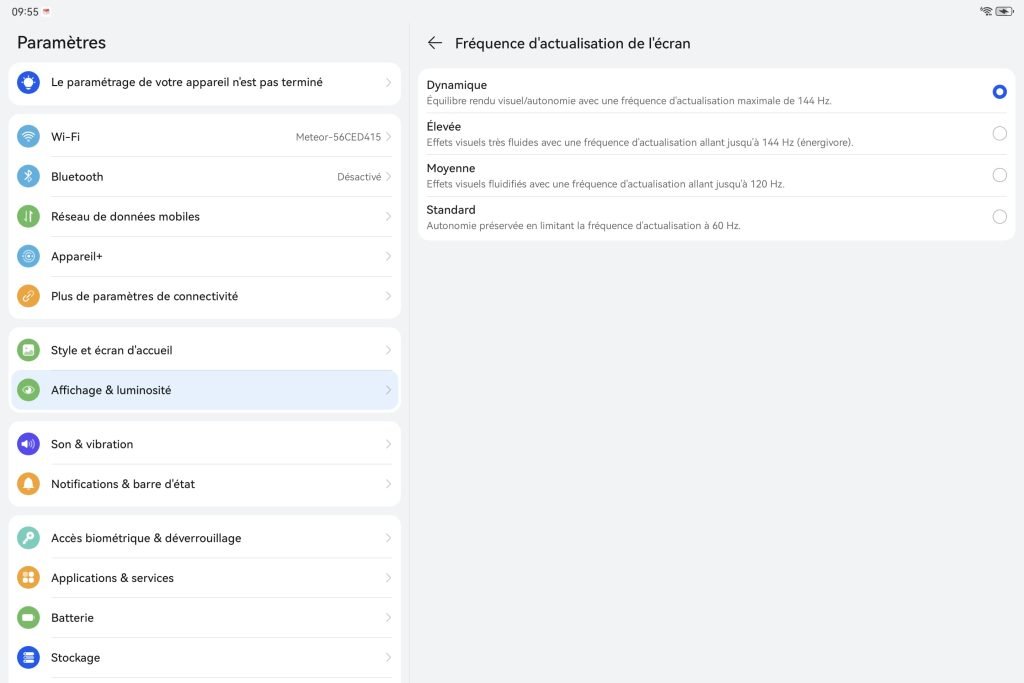1024x683 pixels.
Task: Tap status bar Wi-Fi signal icon
Action: point(986,11)
